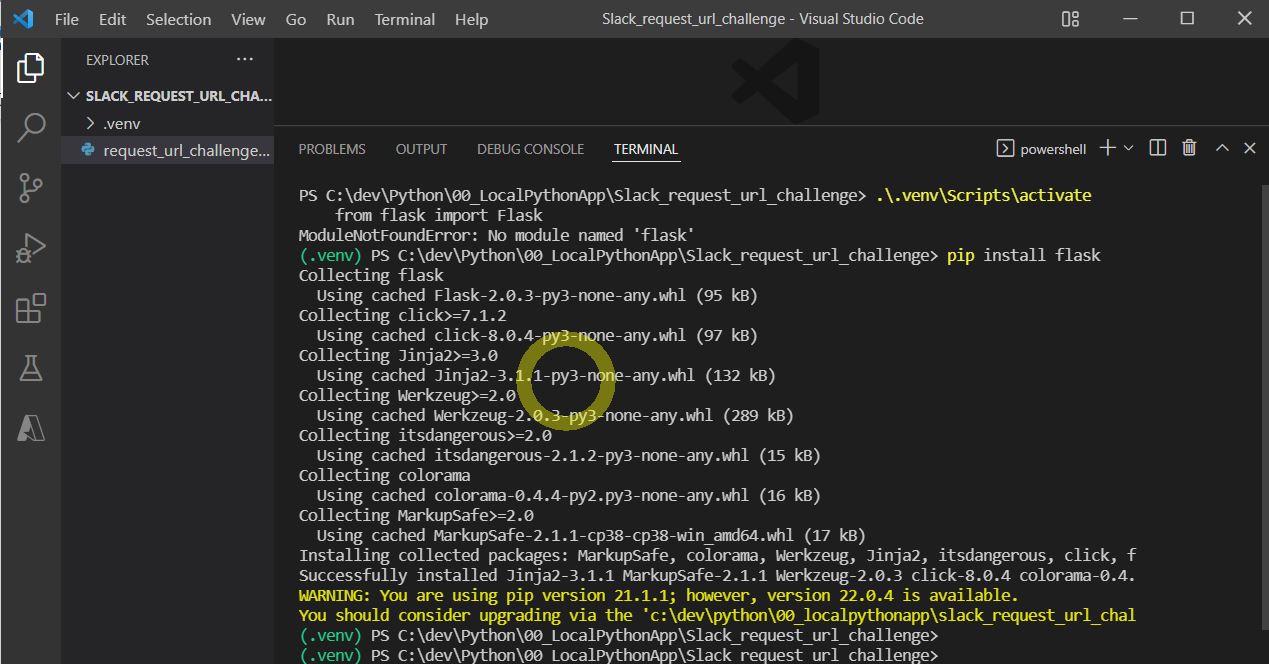Viewport: 1269px width, 664px height.
Task: Switch to the PROBLEMS tab
Action: (332, 149)
